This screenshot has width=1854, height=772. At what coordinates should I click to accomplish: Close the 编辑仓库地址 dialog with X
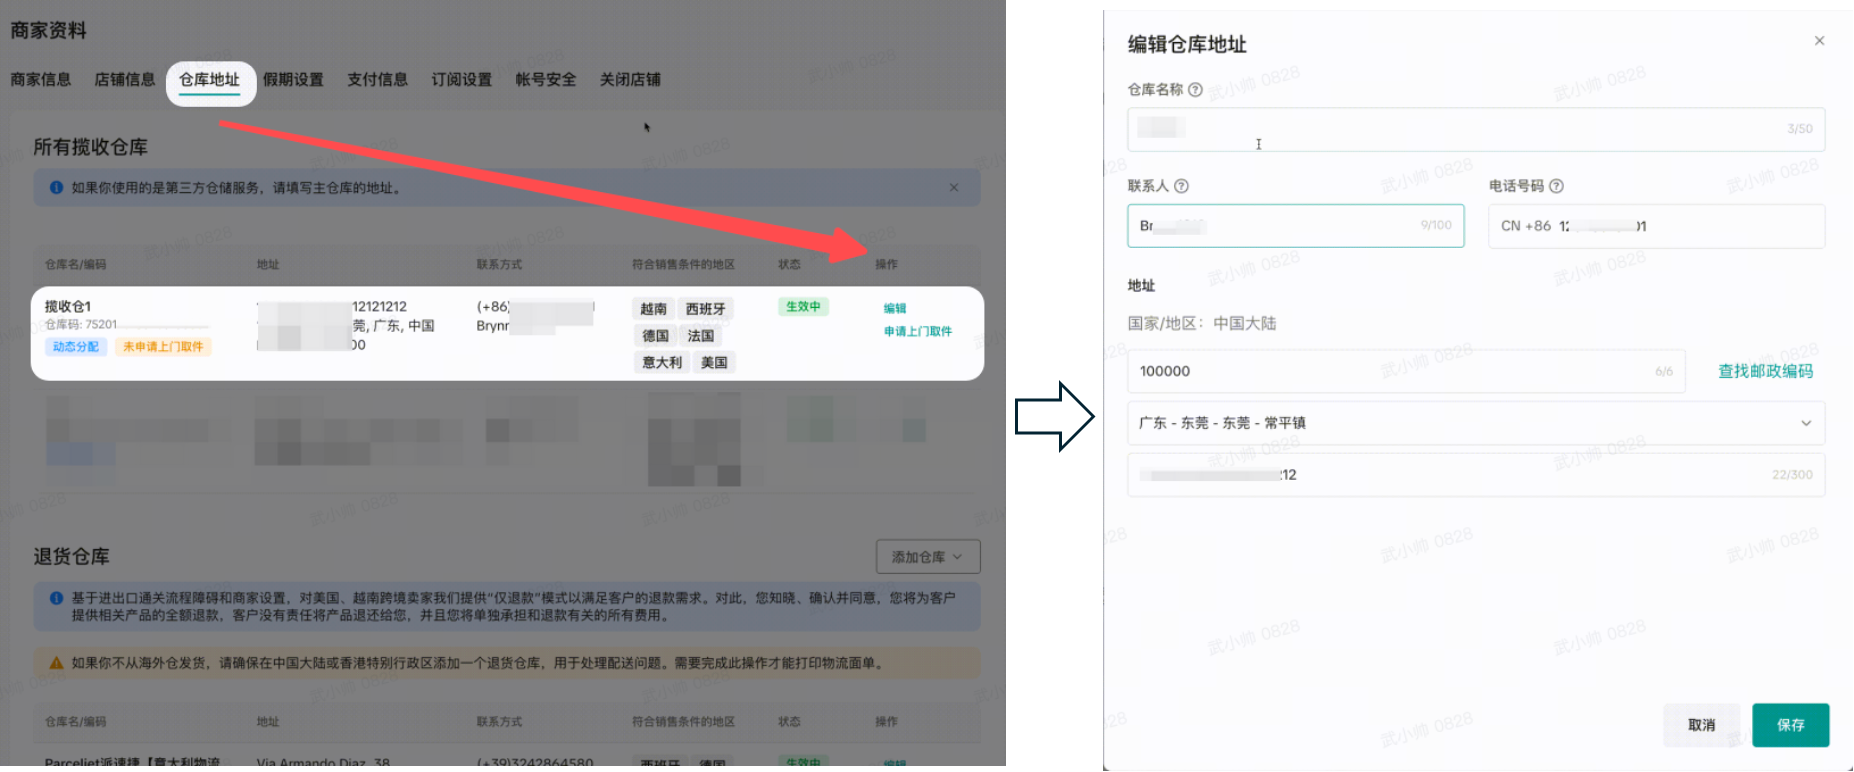pos(1819,41)
